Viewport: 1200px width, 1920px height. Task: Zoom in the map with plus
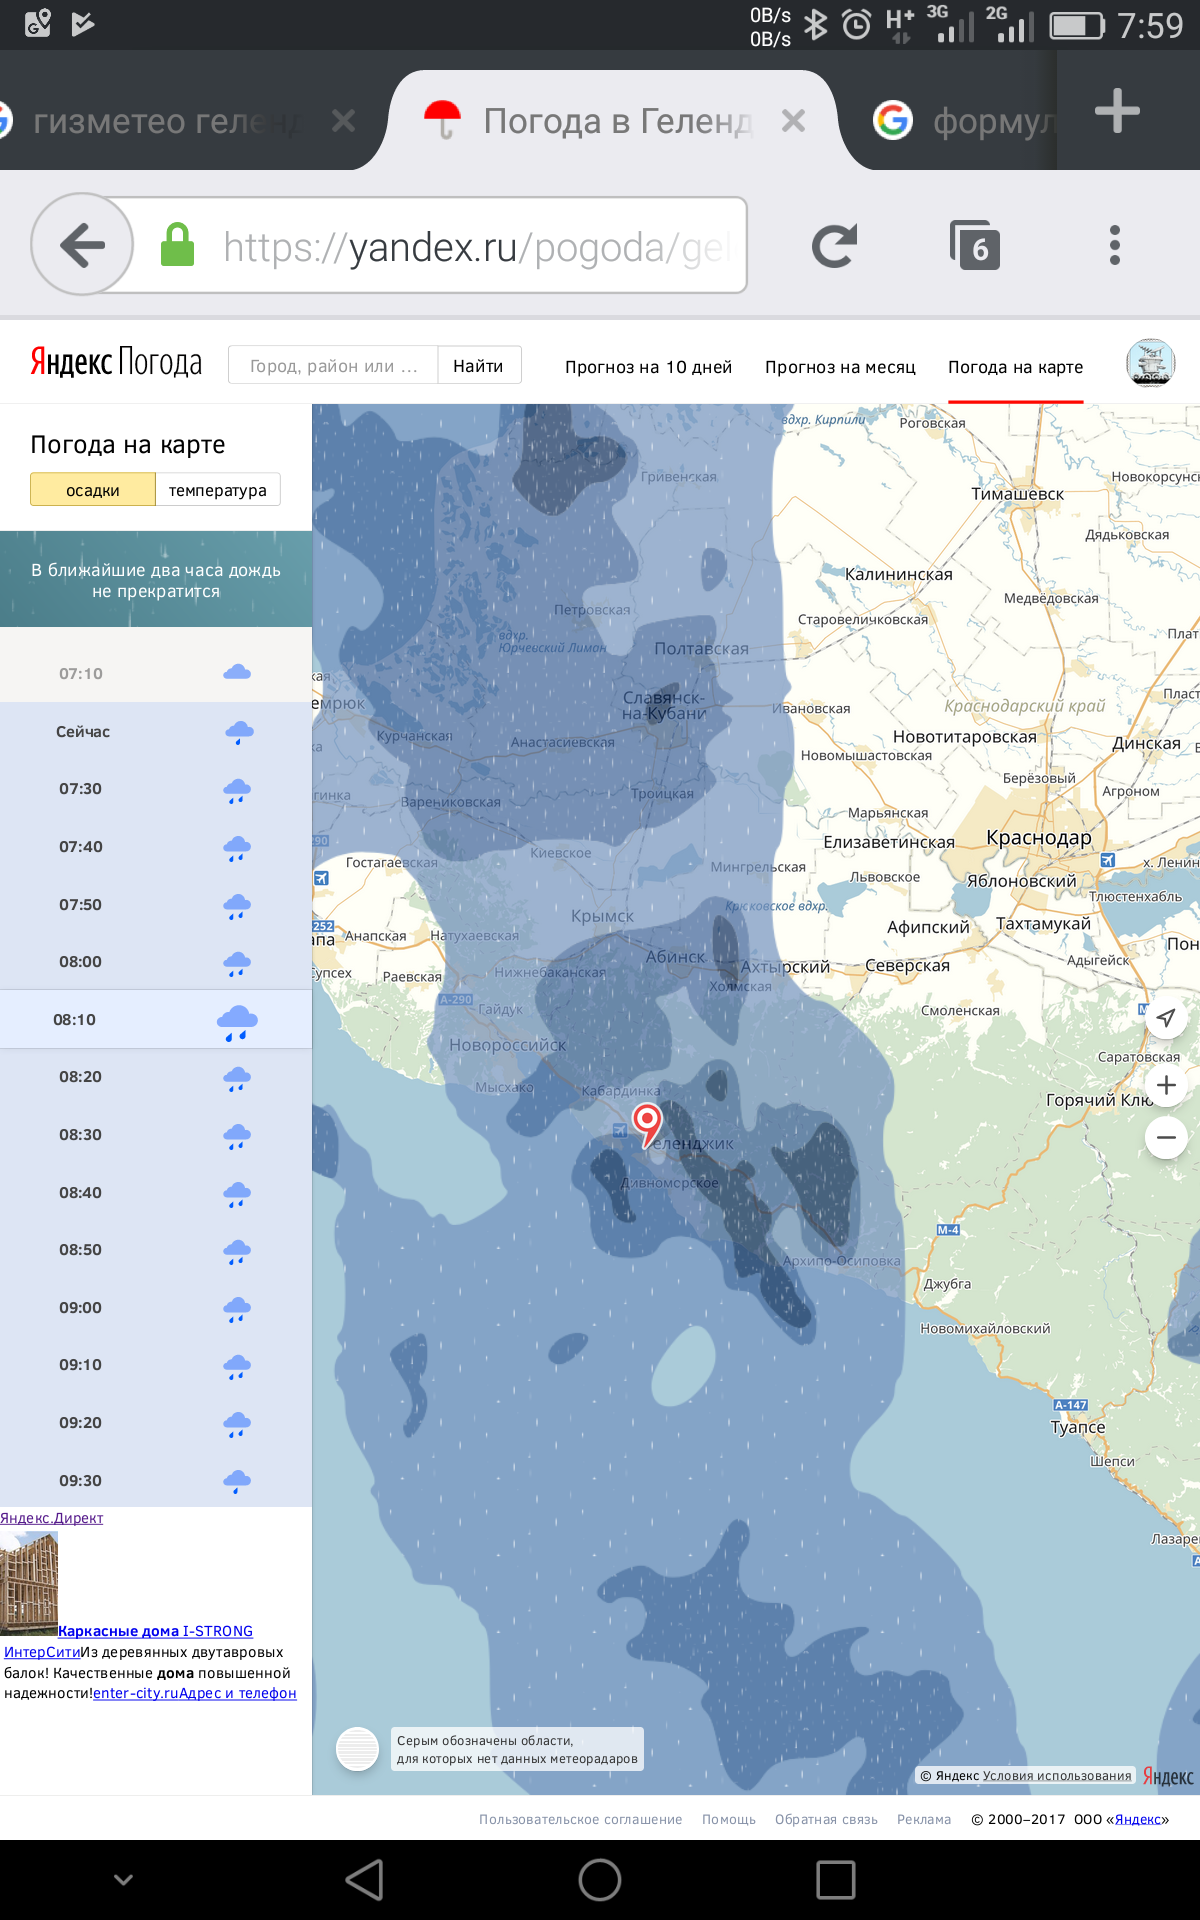coord(1166,1085)
